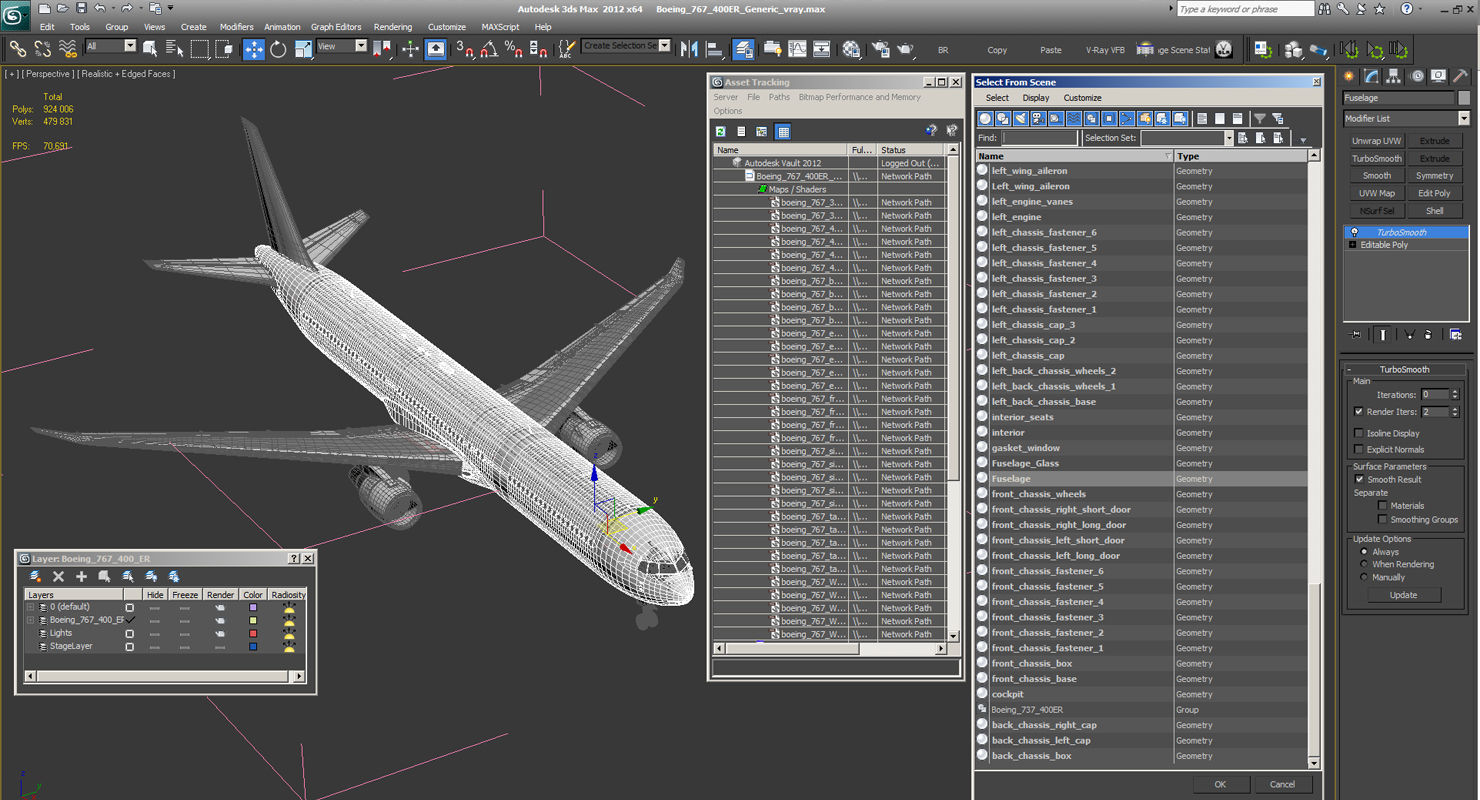Activate Bind to Space Warp tool
The image size is (1480, 800).
pos(68,48)
